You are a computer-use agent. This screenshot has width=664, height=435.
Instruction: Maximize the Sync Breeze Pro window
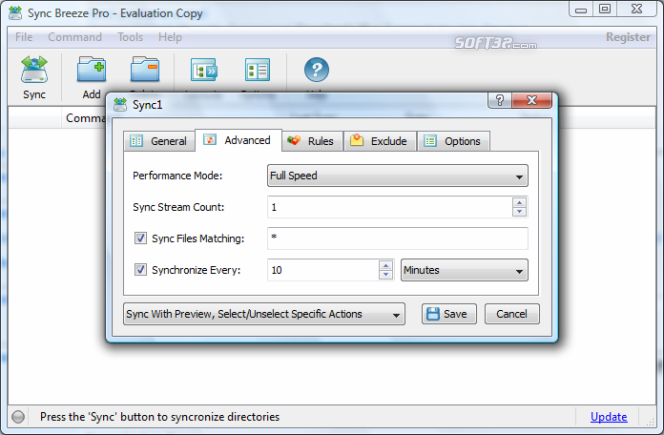(605, 9)
